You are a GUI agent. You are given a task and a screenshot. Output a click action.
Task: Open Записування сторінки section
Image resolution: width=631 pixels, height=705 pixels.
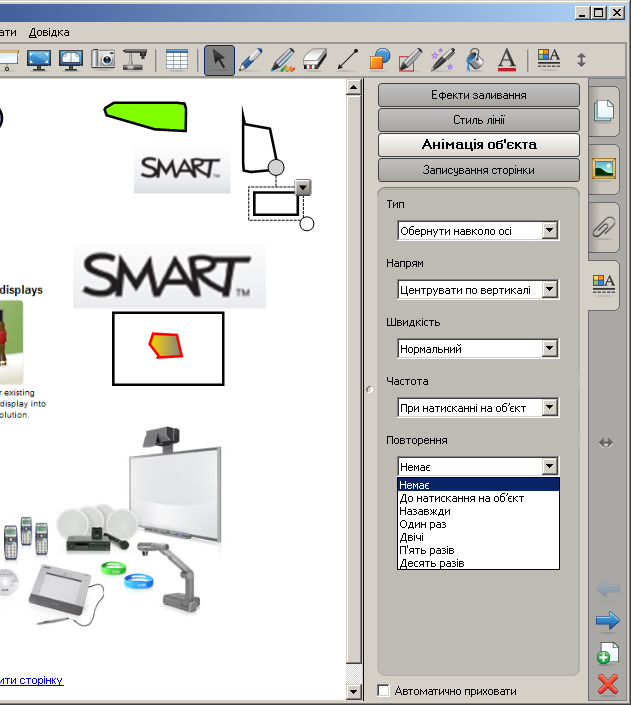(479, 170)
